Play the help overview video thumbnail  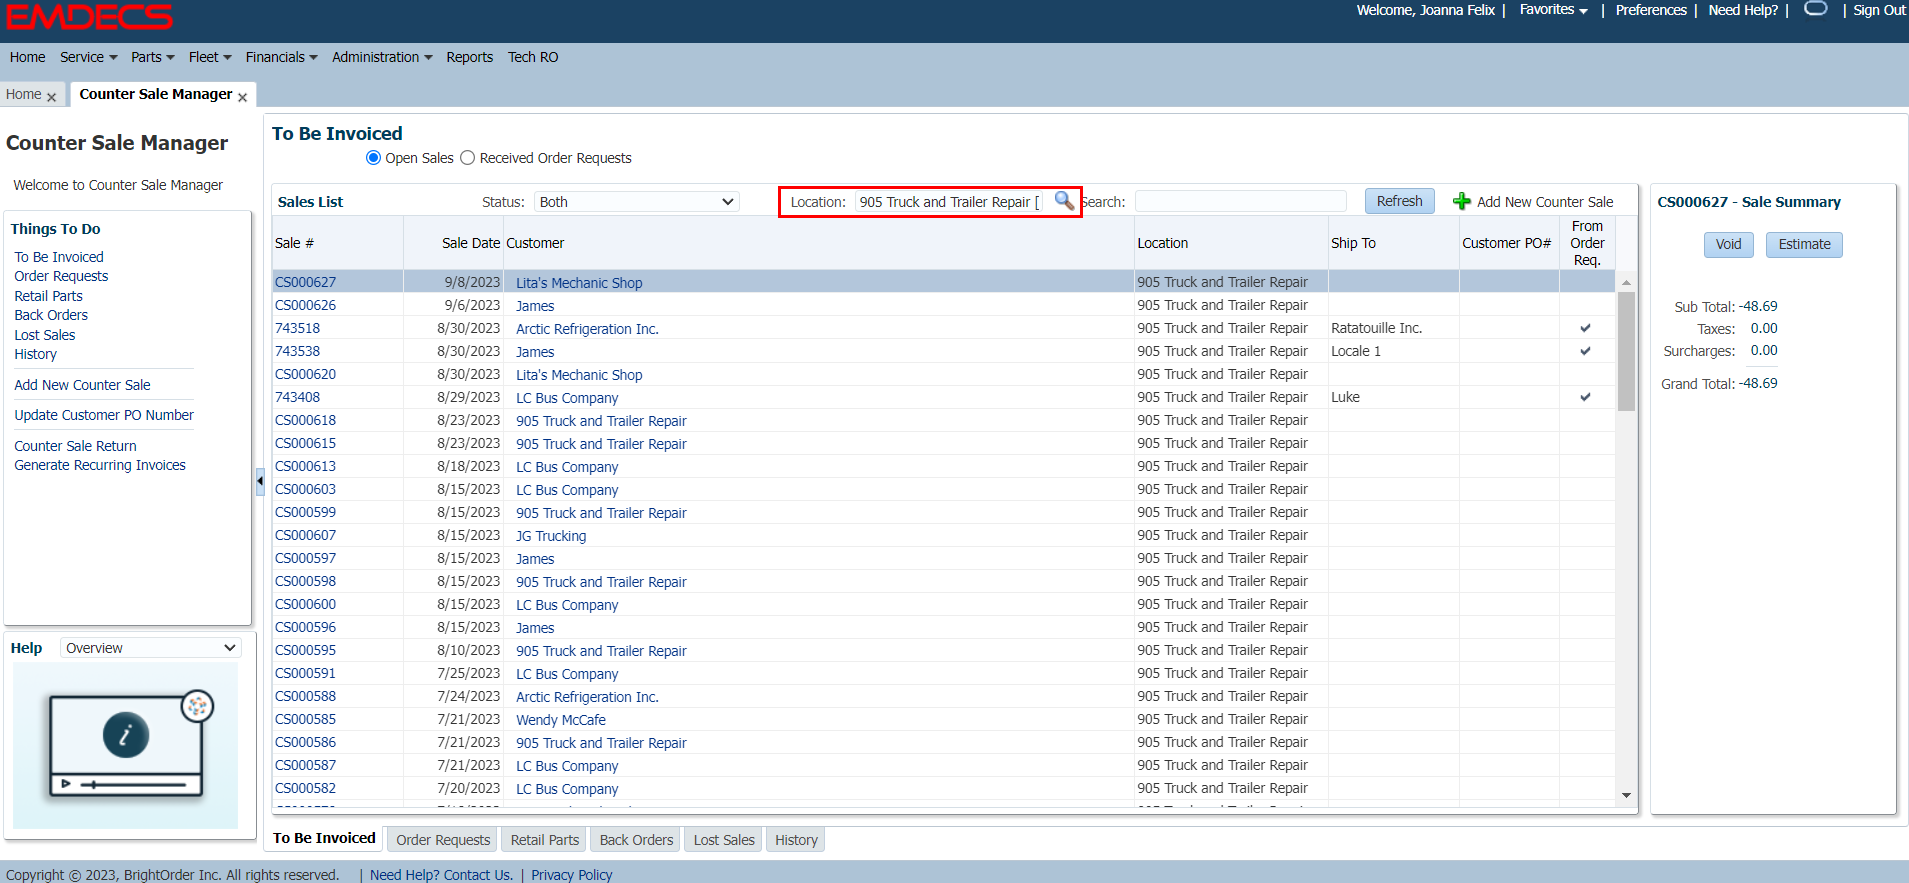126,745
